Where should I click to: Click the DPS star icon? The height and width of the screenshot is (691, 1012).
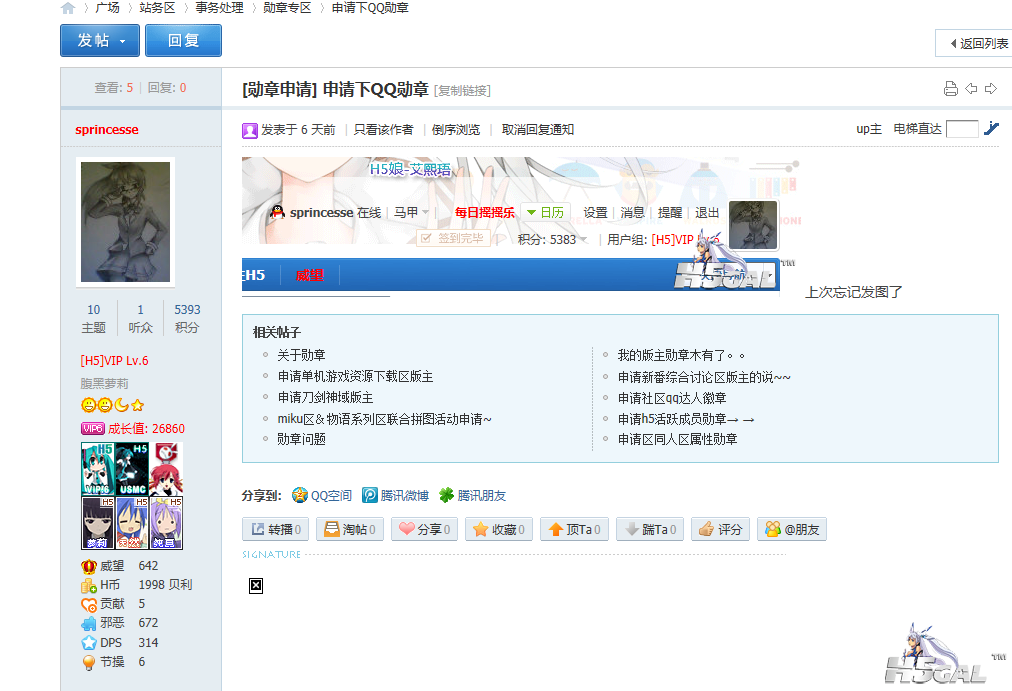(x=88, y=643)
